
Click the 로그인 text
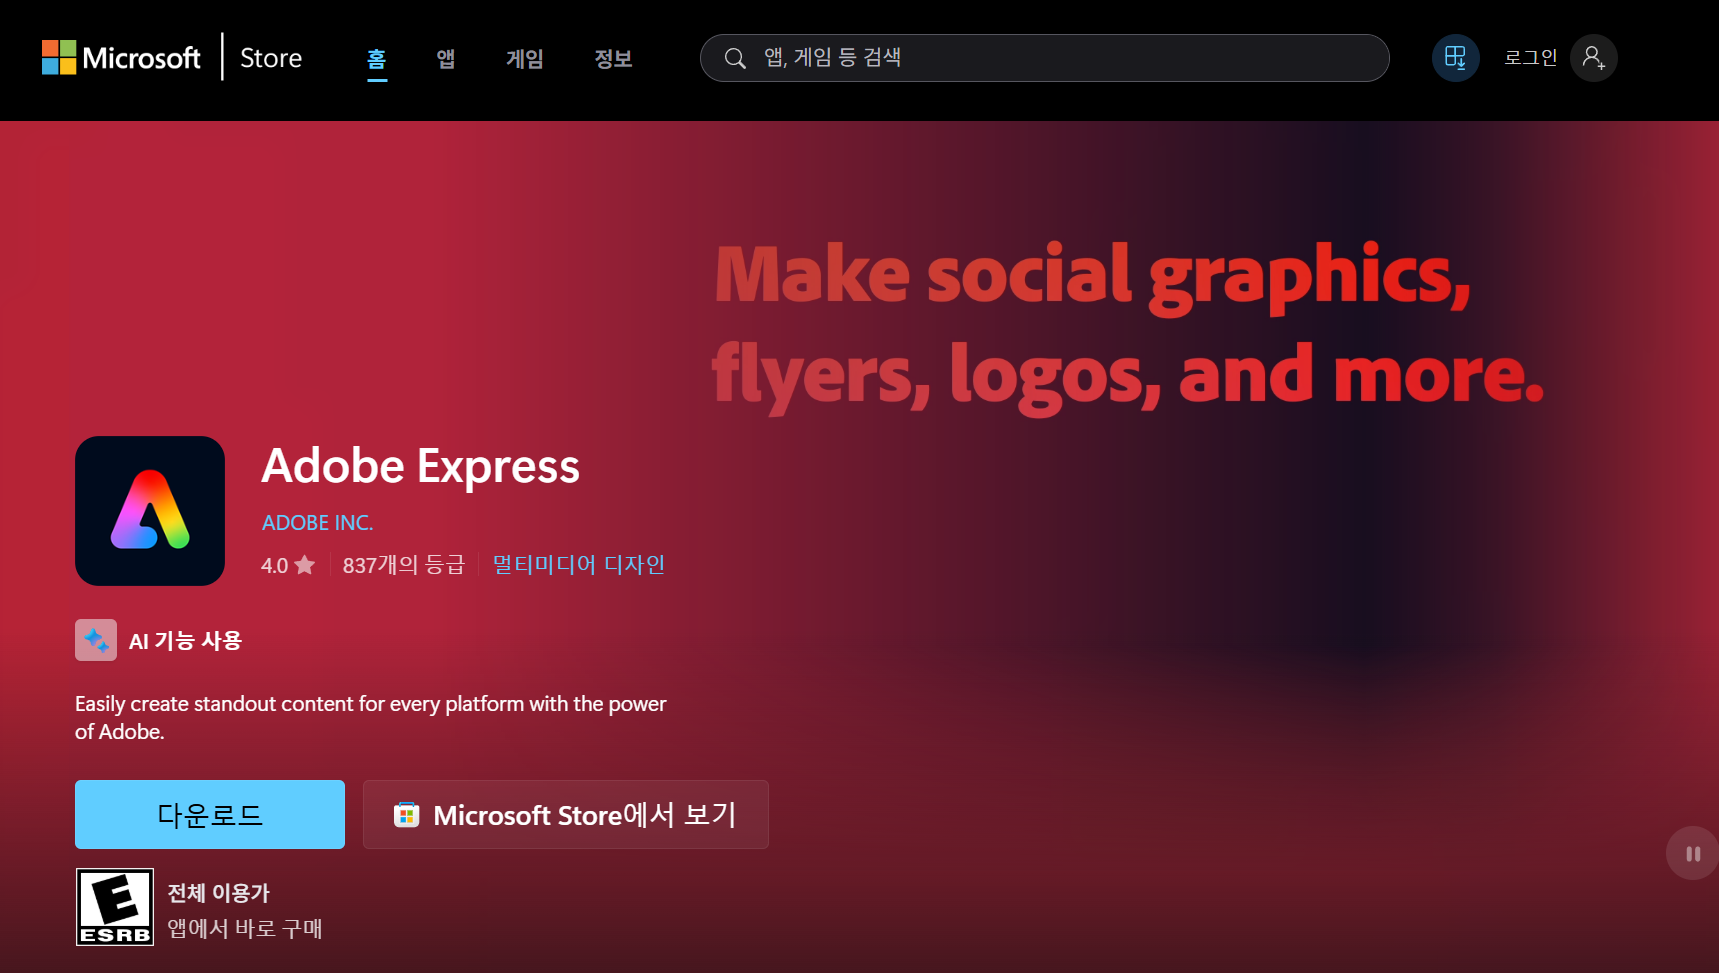coord(1531,58)
